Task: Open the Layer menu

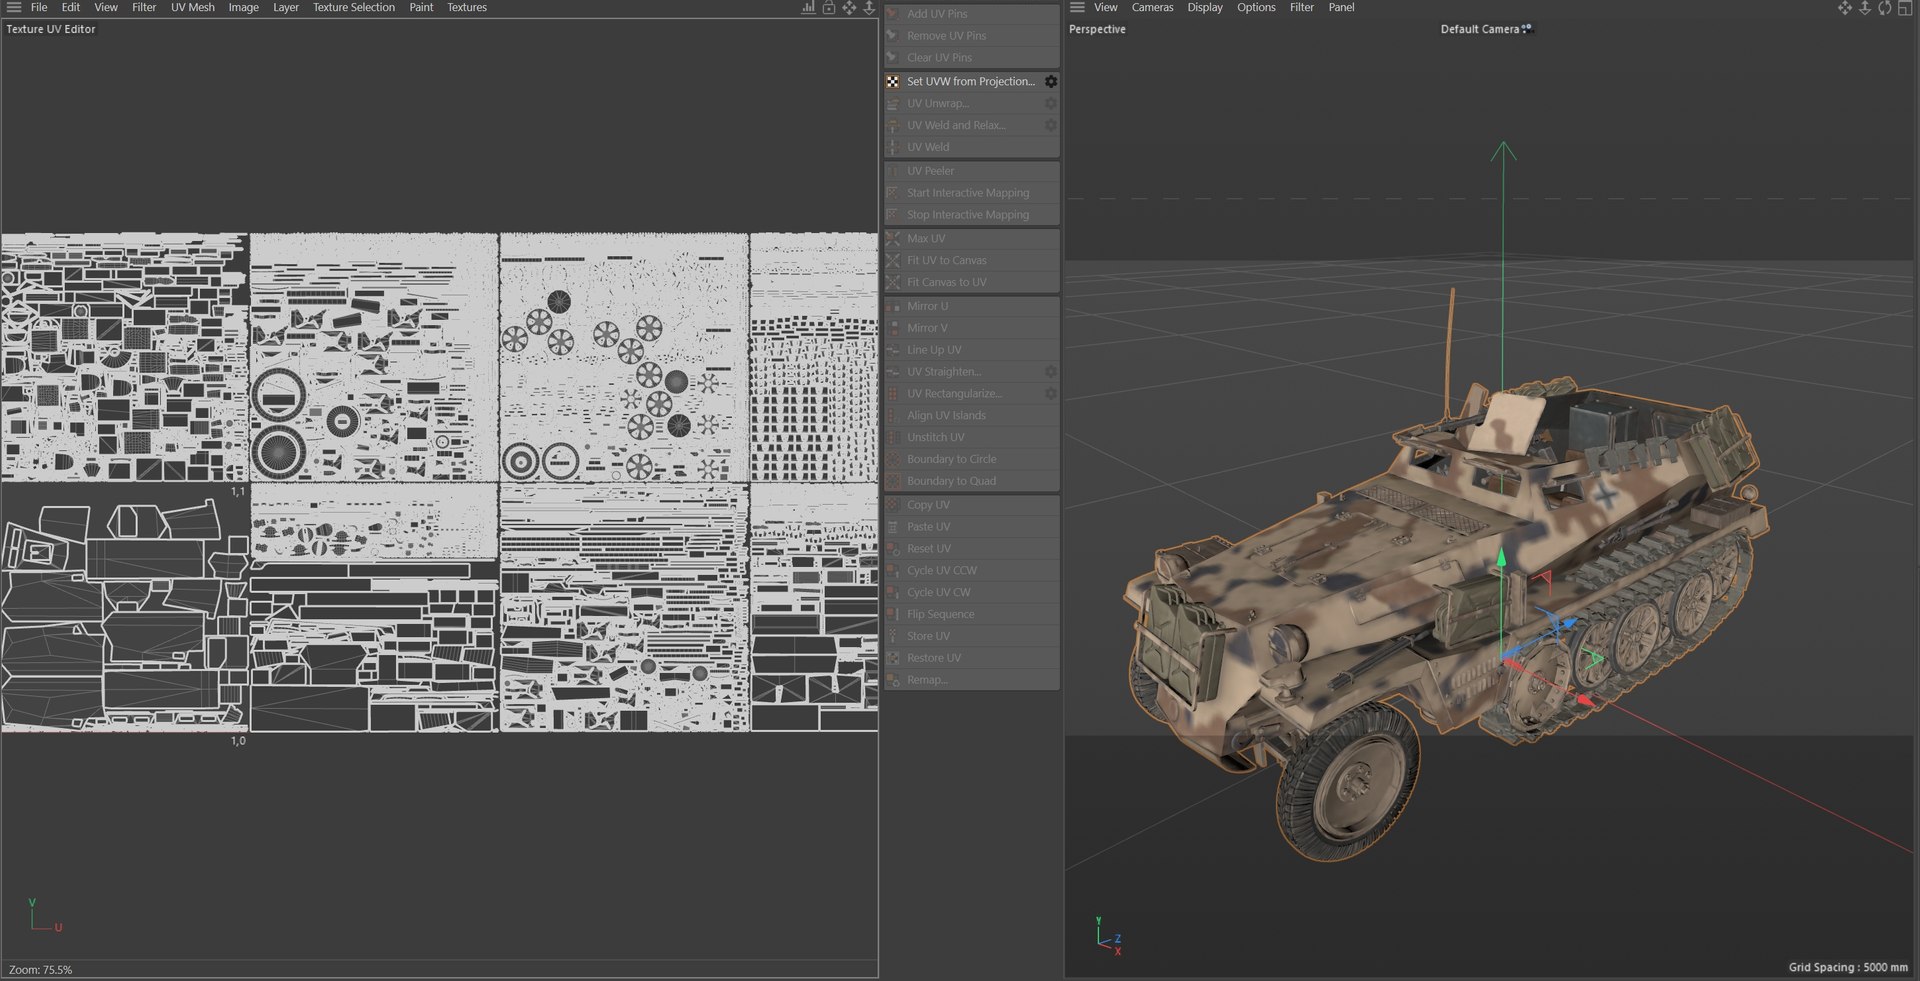Action: [x=286, y=7]
